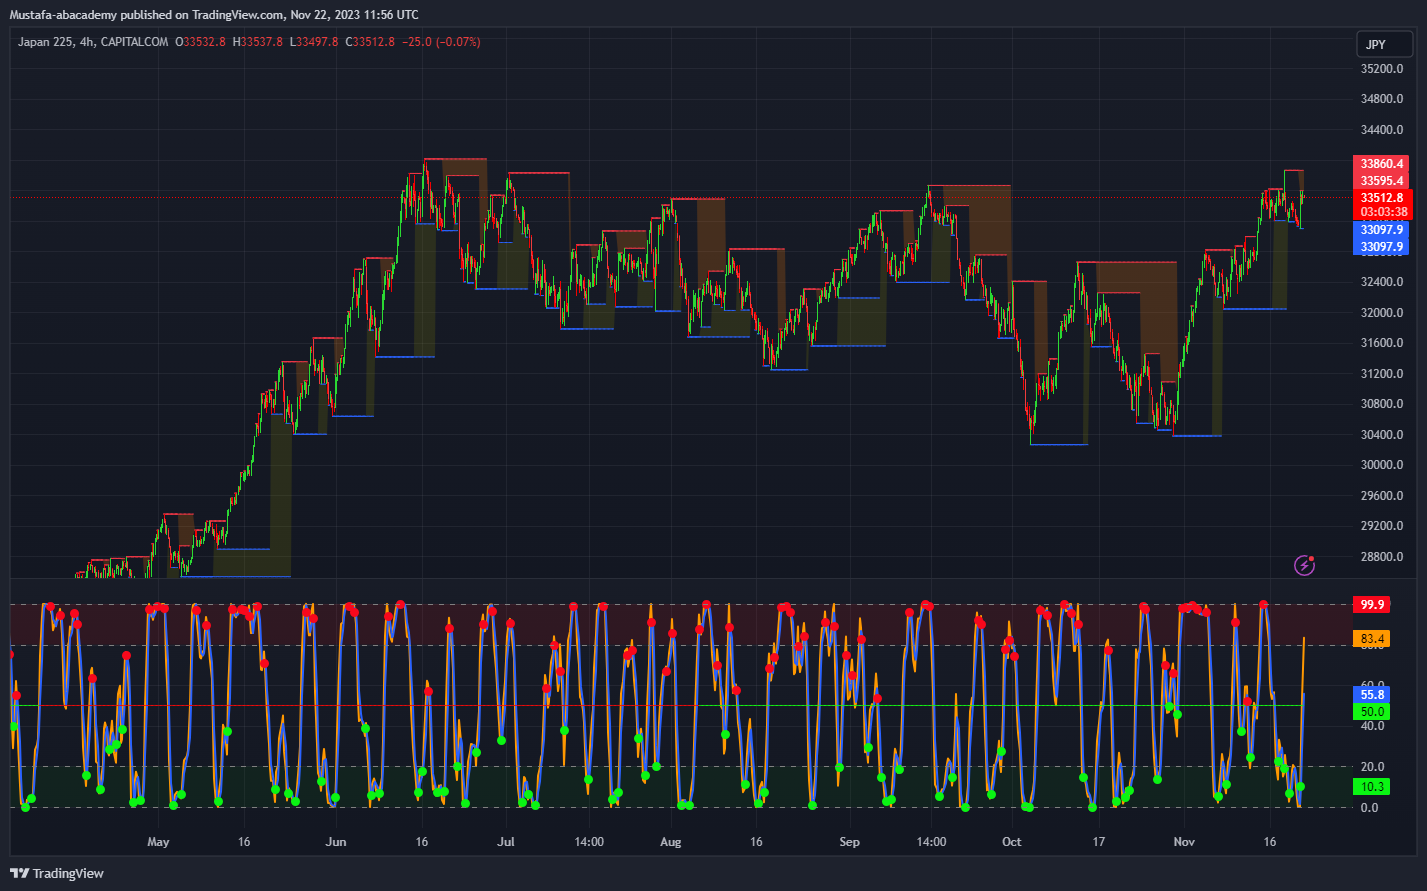1427x891 pixels.
Task: Click the Jun label on the time axis
Action: (336, 842)
